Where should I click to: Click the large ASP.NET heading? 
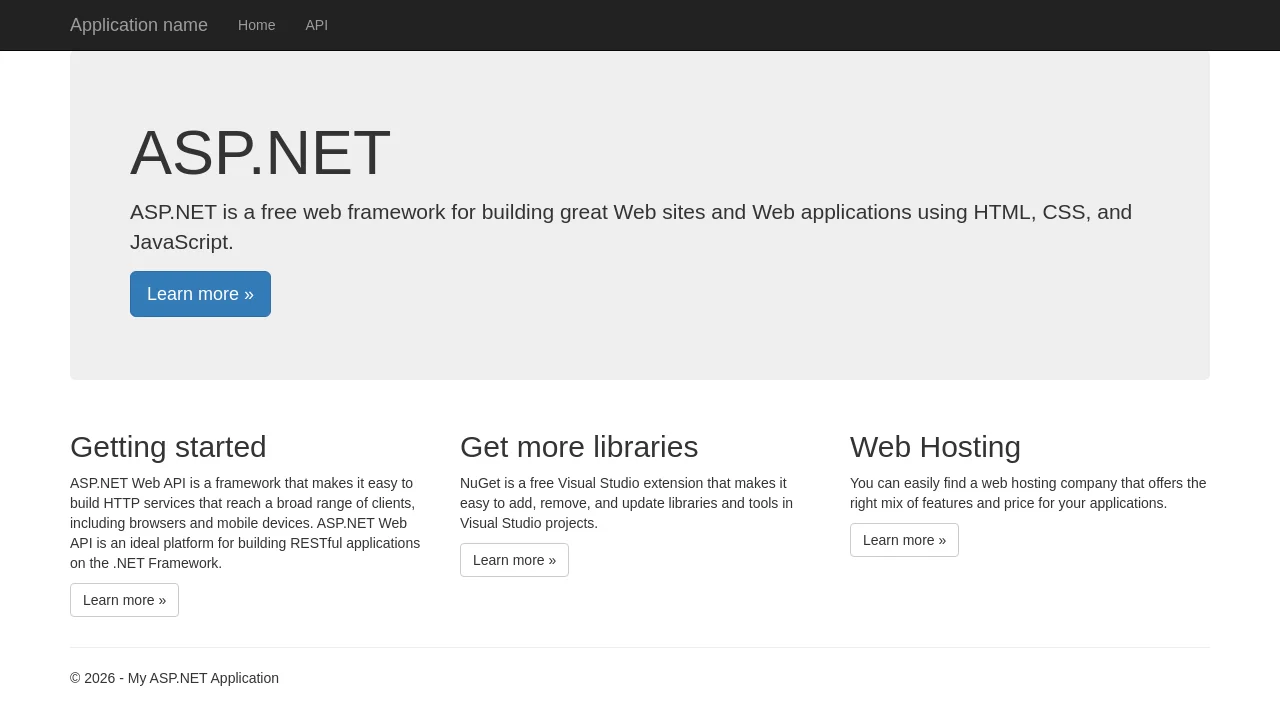(260, 153)
